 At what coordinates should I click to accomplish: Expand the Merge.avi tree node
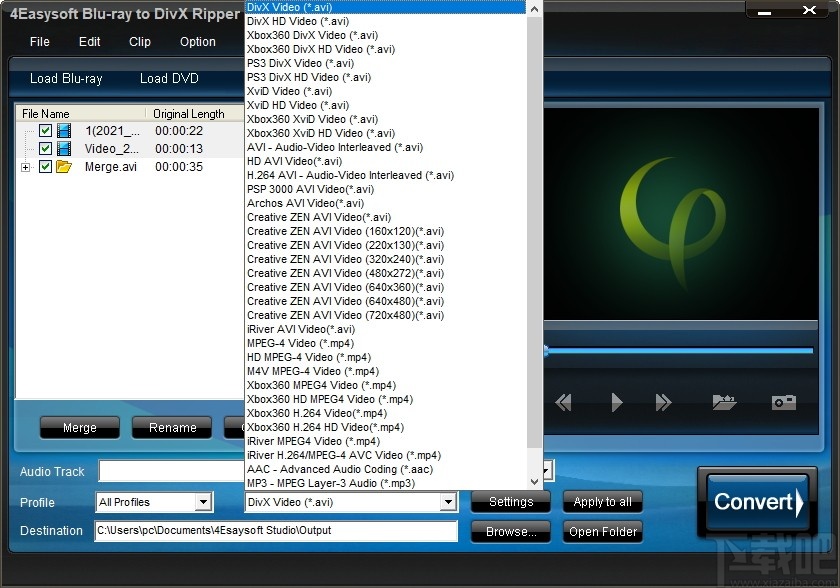pos(27,167)
